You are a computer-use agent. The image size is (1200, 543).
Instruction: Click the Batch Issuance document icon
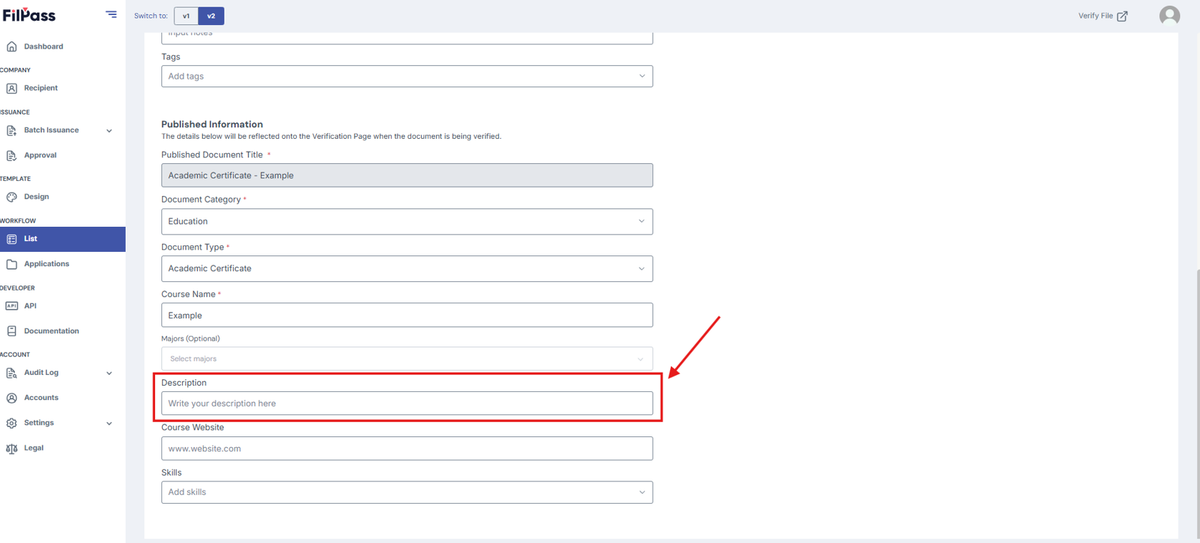[x=11, y=130]
